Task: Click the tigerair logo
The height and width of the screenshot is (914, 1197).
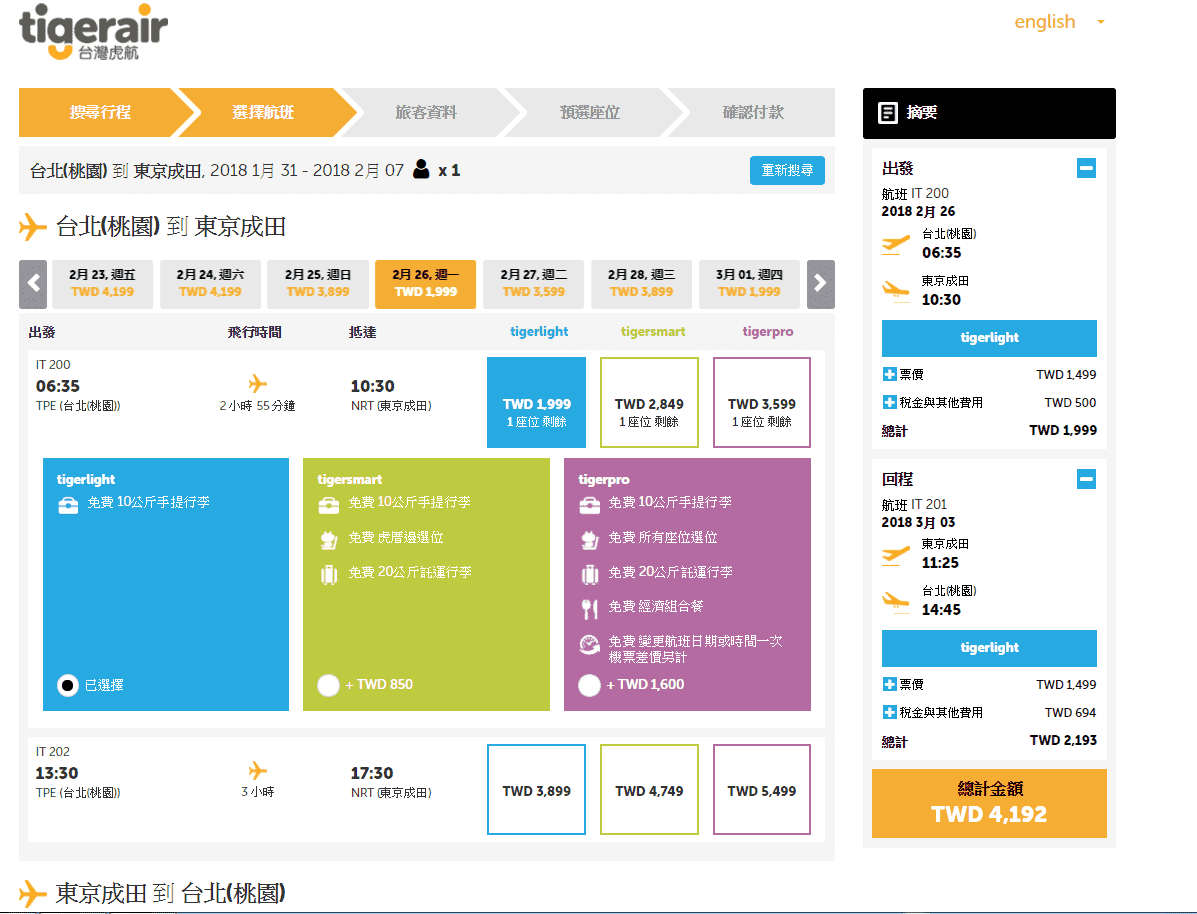Action: tap(92, 31)
